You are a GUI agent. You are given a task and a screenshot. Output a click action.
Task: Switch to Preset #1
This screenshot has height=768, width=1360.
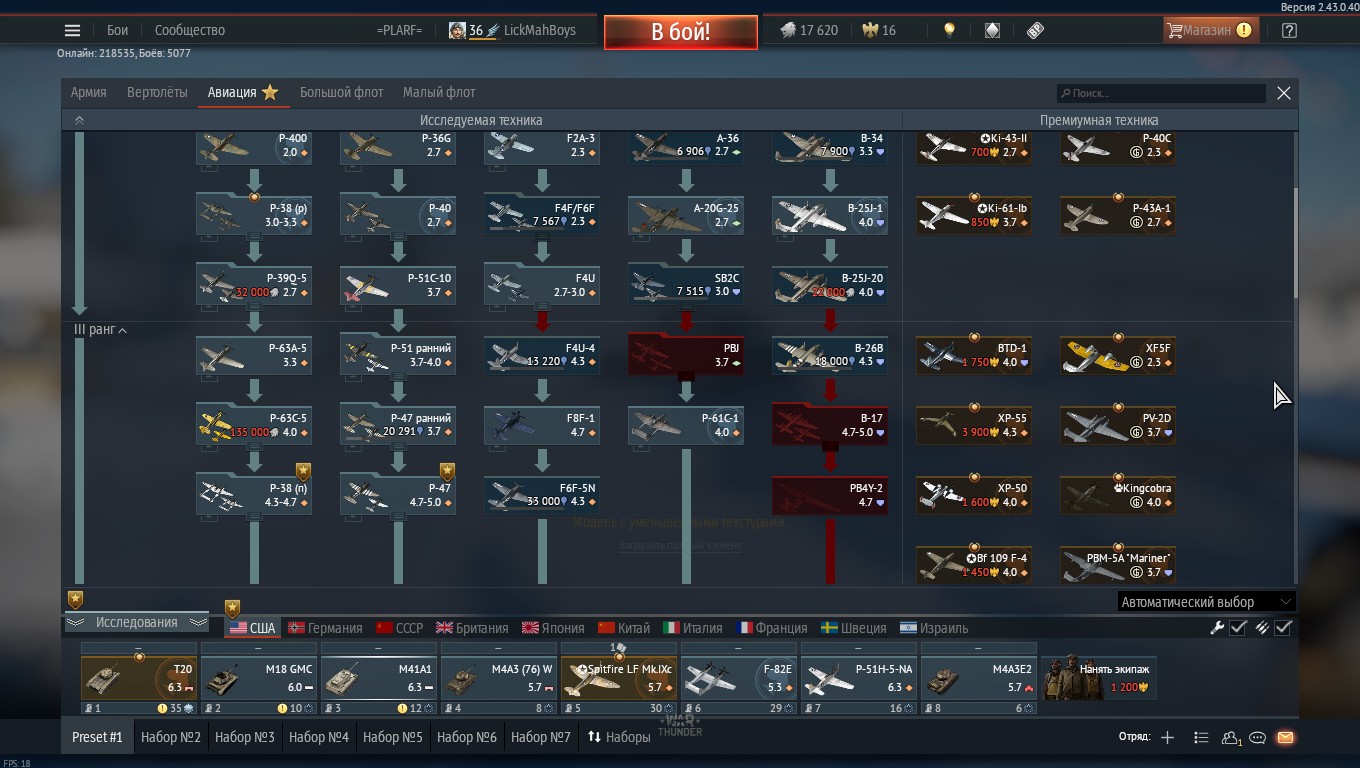97,737
